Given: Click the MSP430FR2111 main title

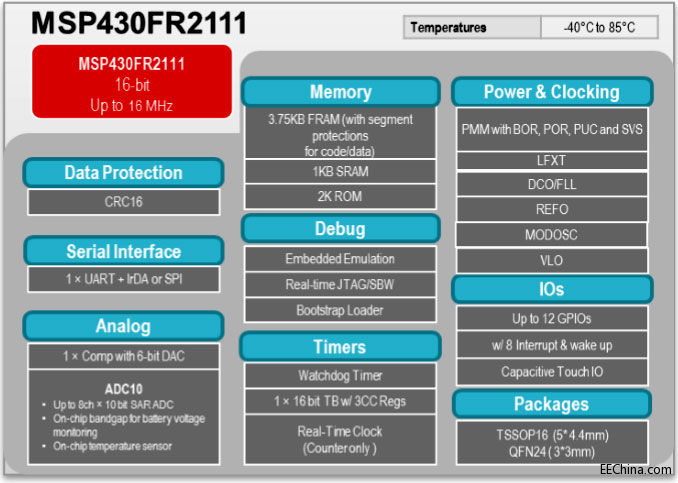Looking at the screenshot, I should [139, 23].
